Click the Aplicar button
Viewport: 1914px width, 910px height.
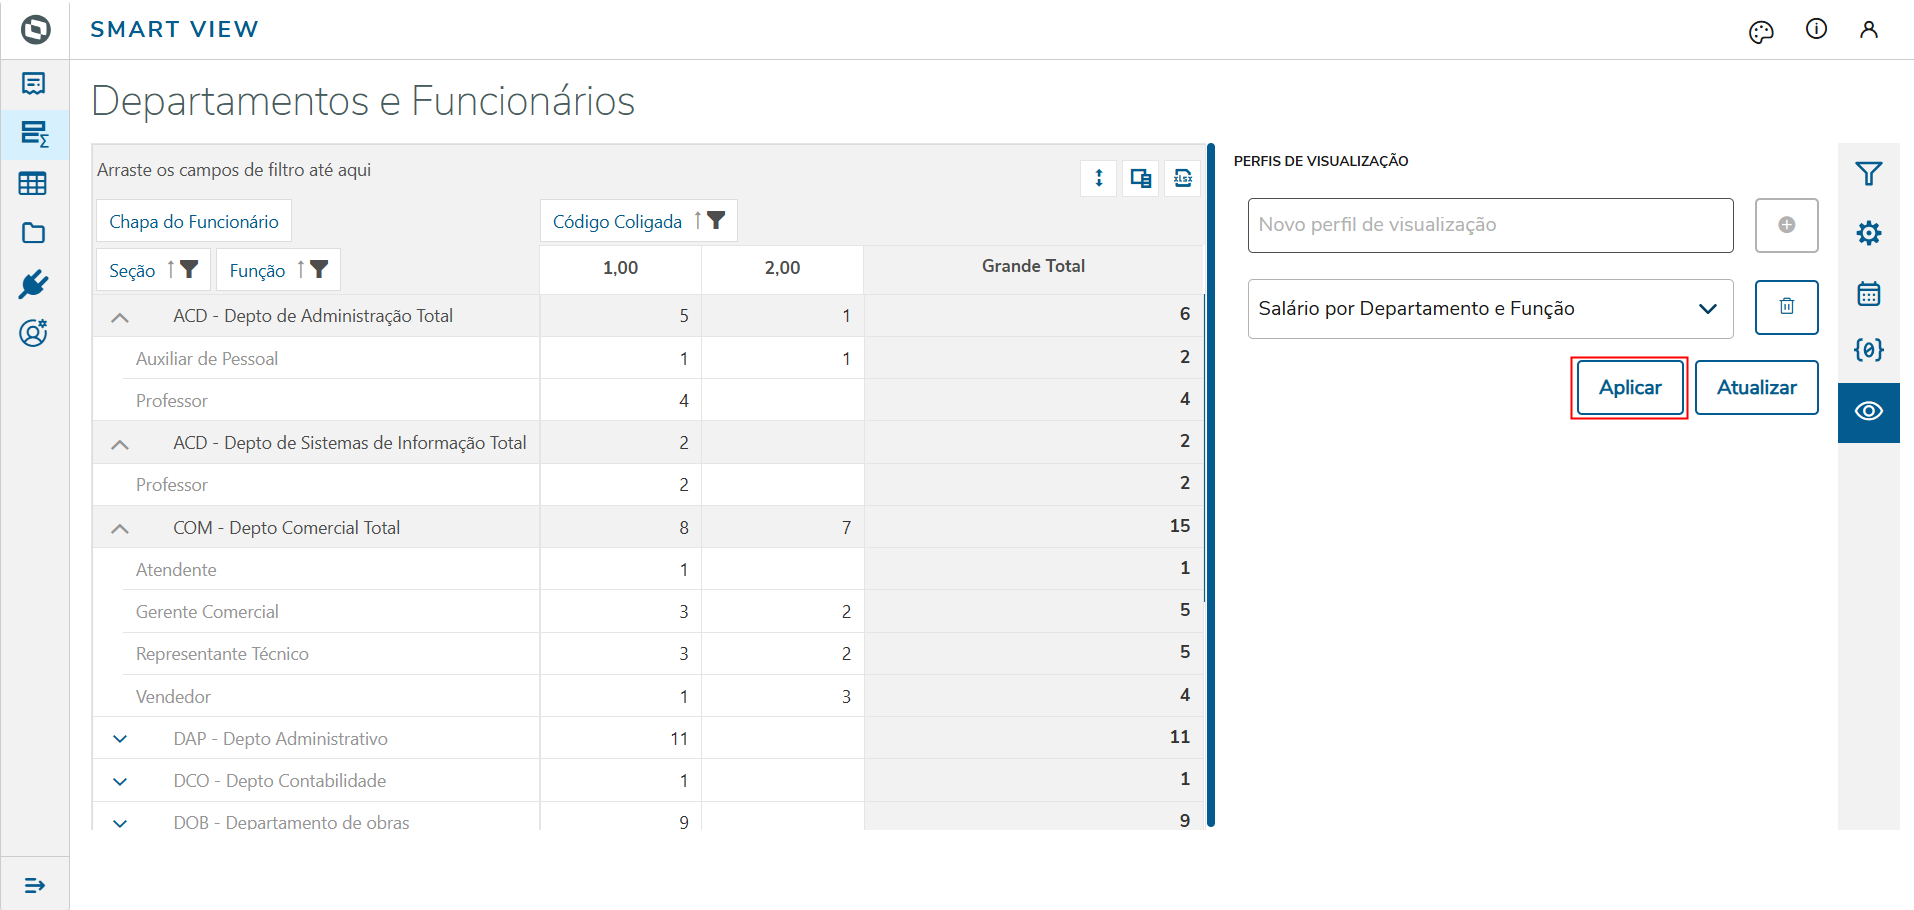1629,388
